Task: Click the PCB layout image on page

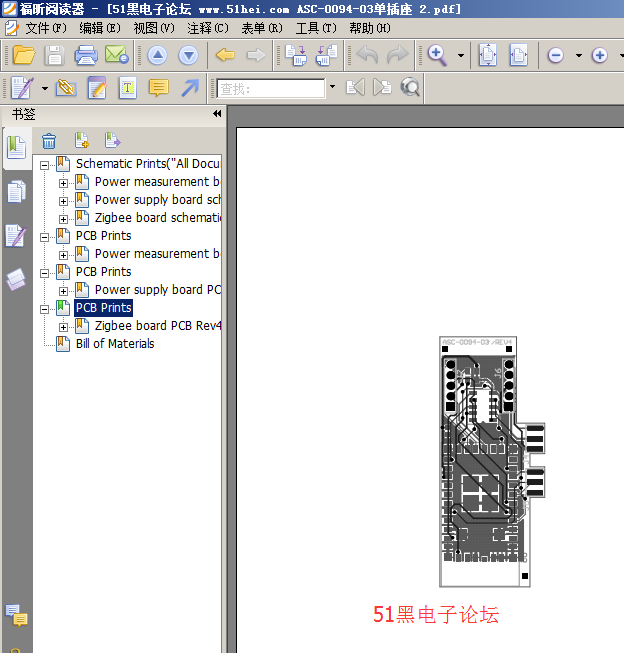Action: 492,462
